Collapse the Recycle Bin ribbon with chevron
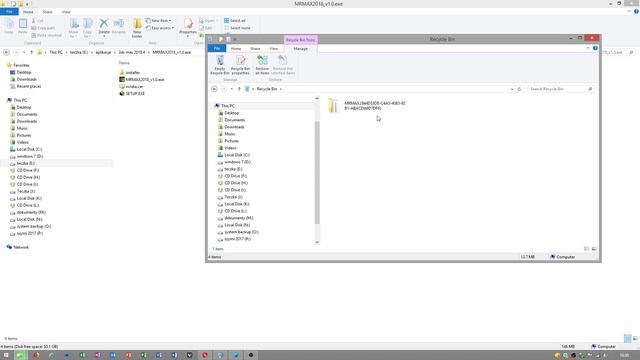Image resolution: width=640 pixels, height=360 pixels. click(x=588, y=48)
